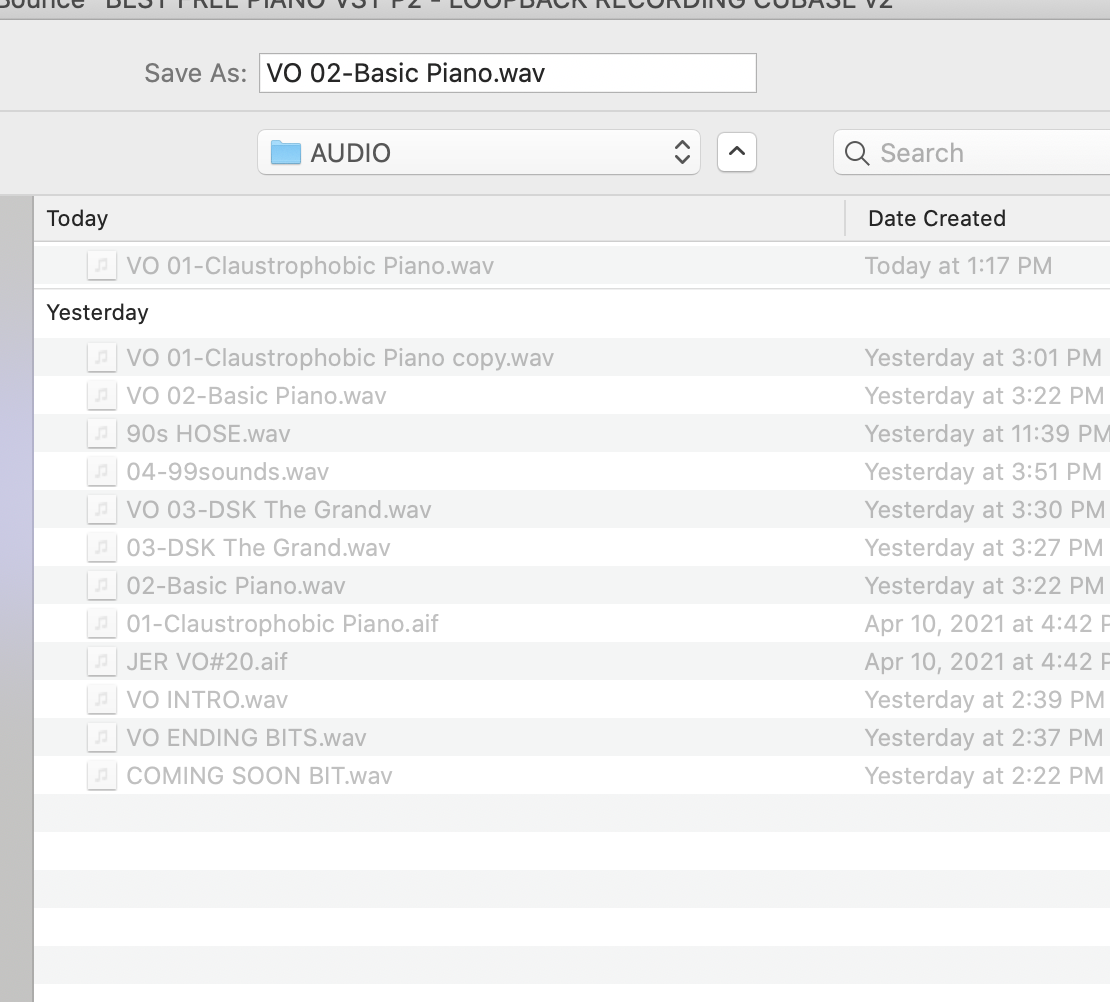Viewport: 1110px width, 1002px height.
Task: Click inside the Search field
Action: 980,153
